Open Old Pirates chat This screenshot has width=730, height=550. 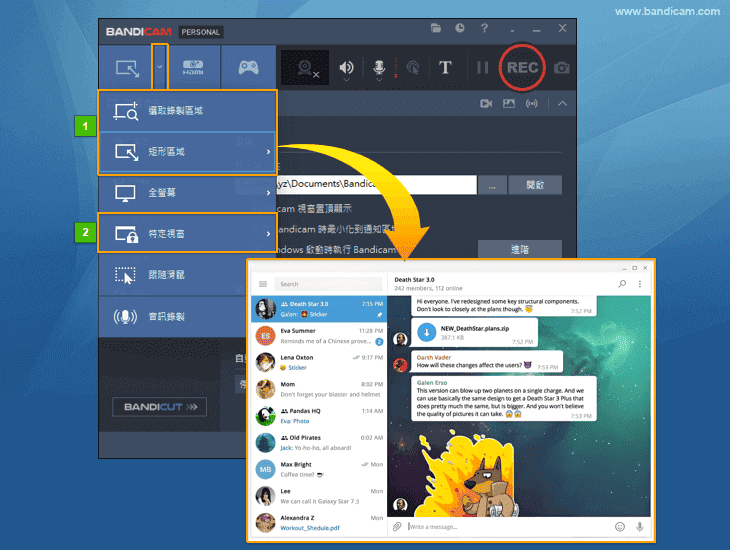pos(319,443)
